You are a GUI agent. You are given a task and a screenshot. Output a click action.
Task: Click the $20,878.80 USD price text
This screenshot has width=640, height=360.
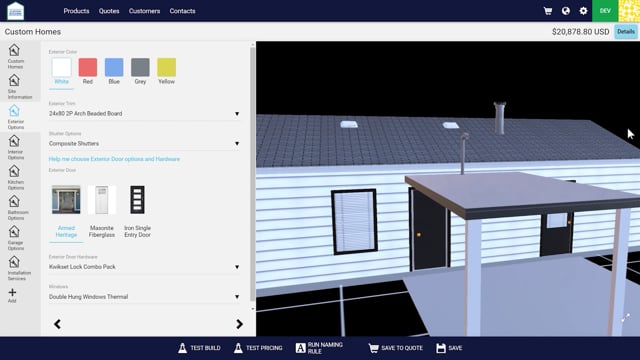click(x=580, y=32)
